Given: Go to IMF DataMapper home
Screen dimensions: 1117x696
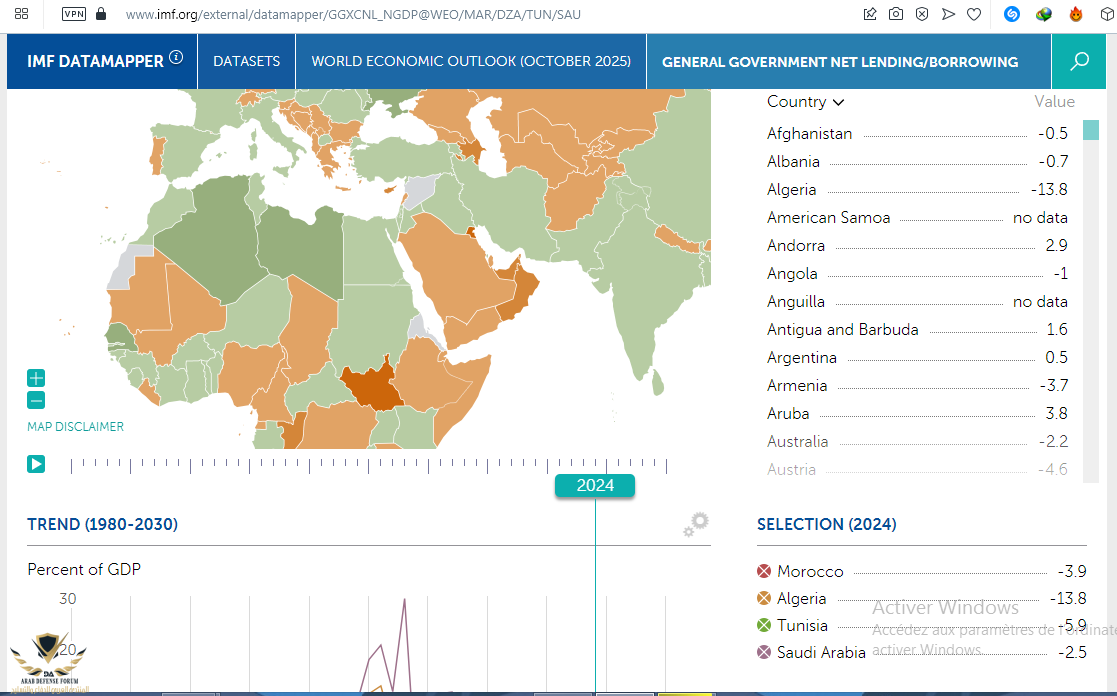Looking at the screenshot, I should tap(95, 62).
